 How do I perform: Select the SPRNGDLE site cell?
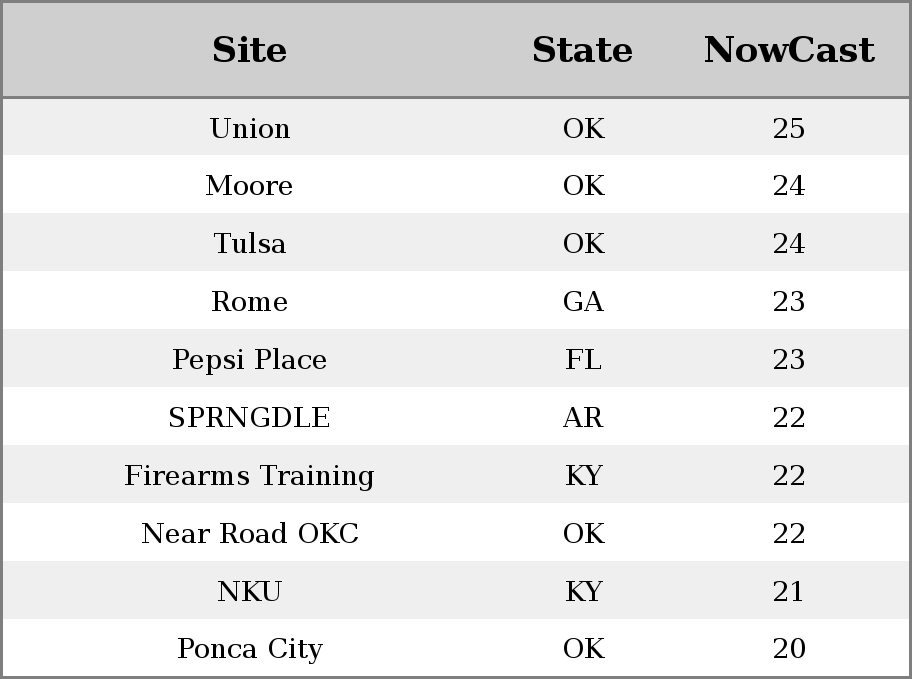click(250, 417)
